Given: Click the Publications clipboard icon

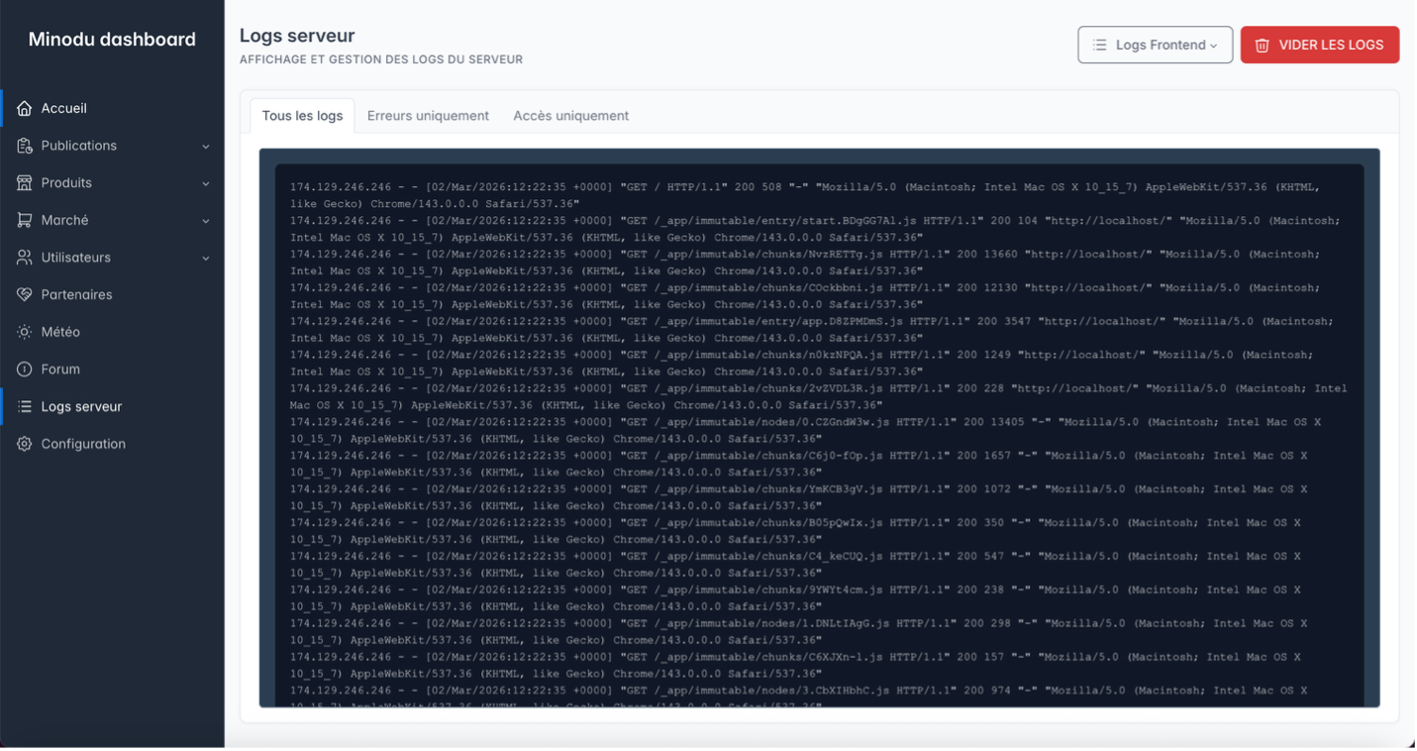Looking at the screenshot, I should pos(24,146).
